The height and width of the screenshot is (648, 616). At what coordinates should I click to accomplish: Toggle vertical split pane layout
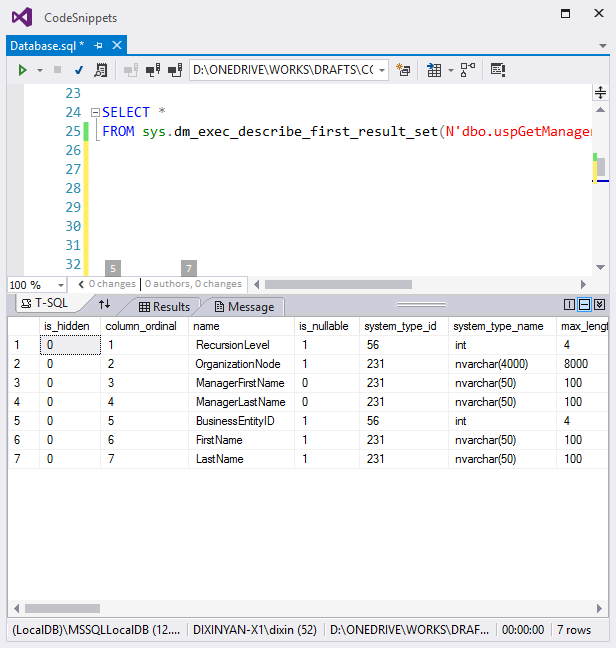pos(569,305)
